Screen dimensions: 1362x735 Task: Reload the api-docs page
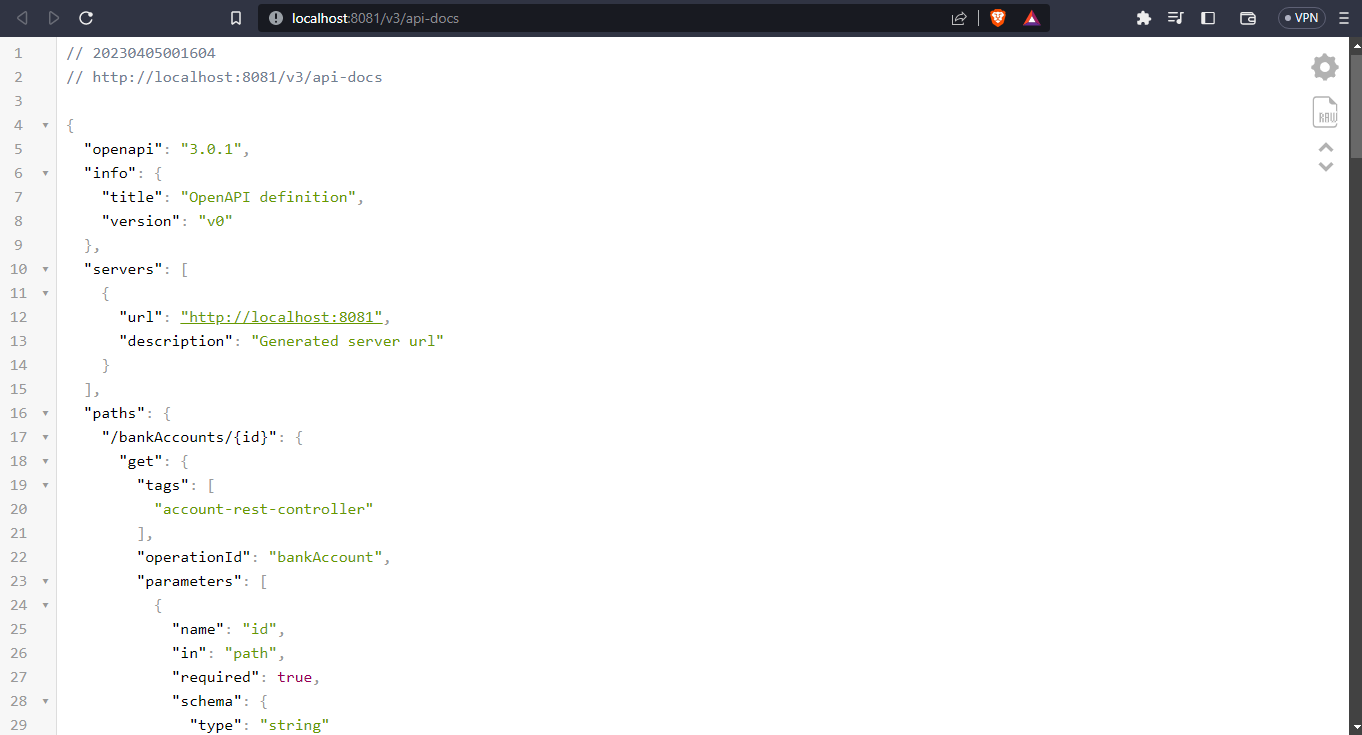tap(86, 17)
